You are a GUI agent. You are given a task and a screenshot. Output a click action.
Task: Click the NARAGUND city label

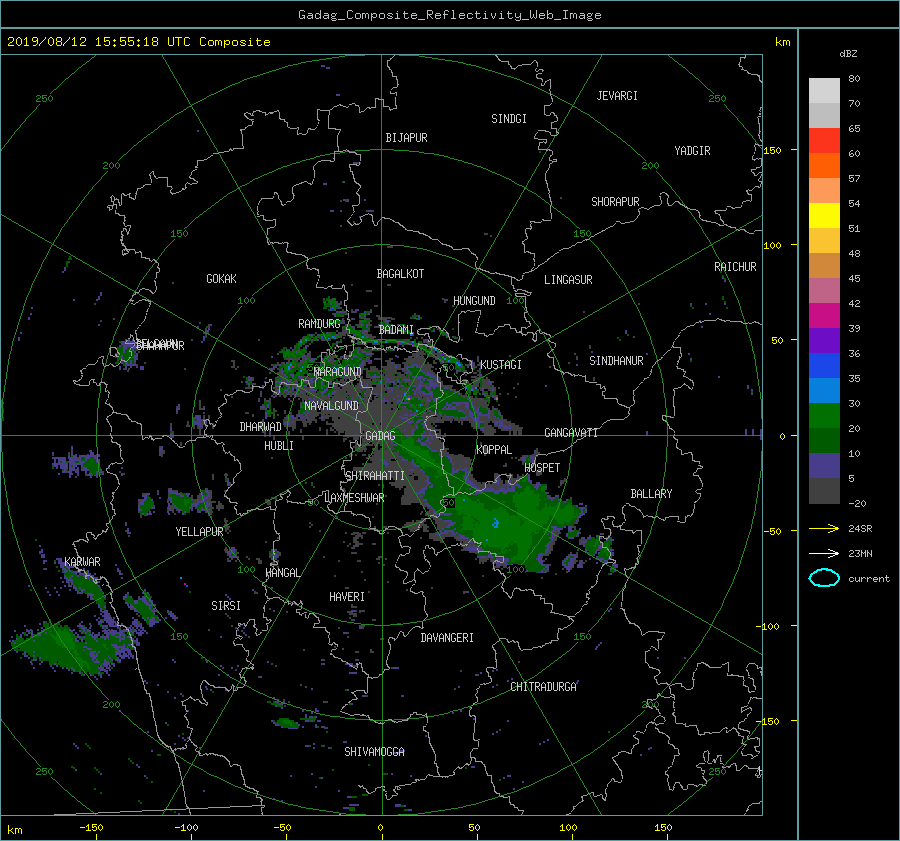point(338,372)
